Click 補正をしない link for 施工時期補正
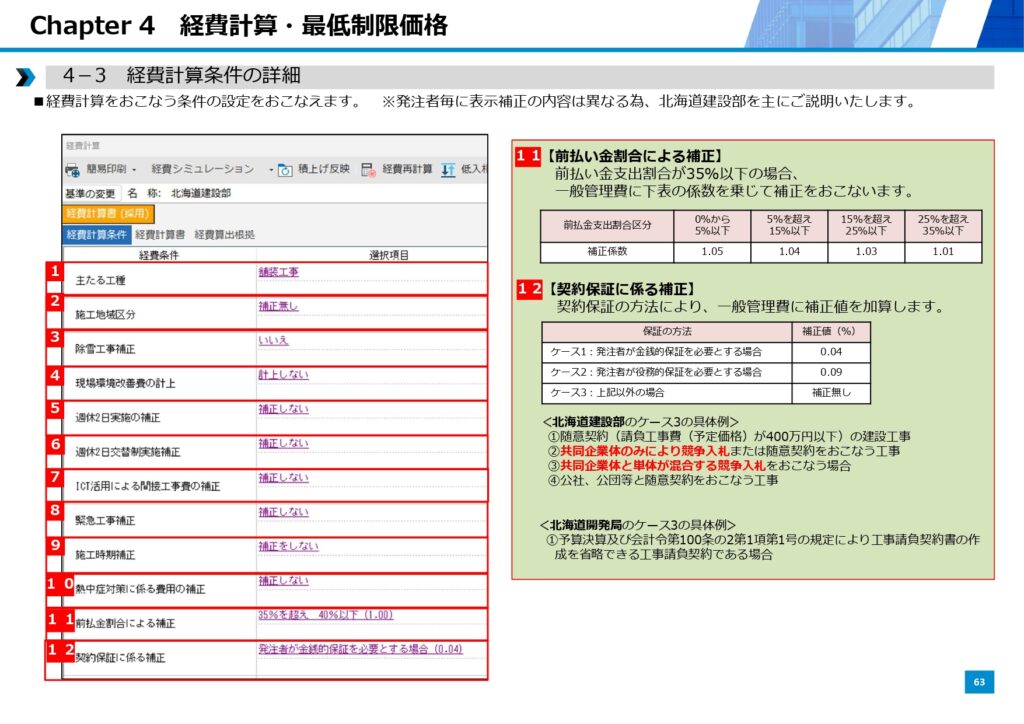The width and height of the screenshot is (1024, 724). (288, 546)
